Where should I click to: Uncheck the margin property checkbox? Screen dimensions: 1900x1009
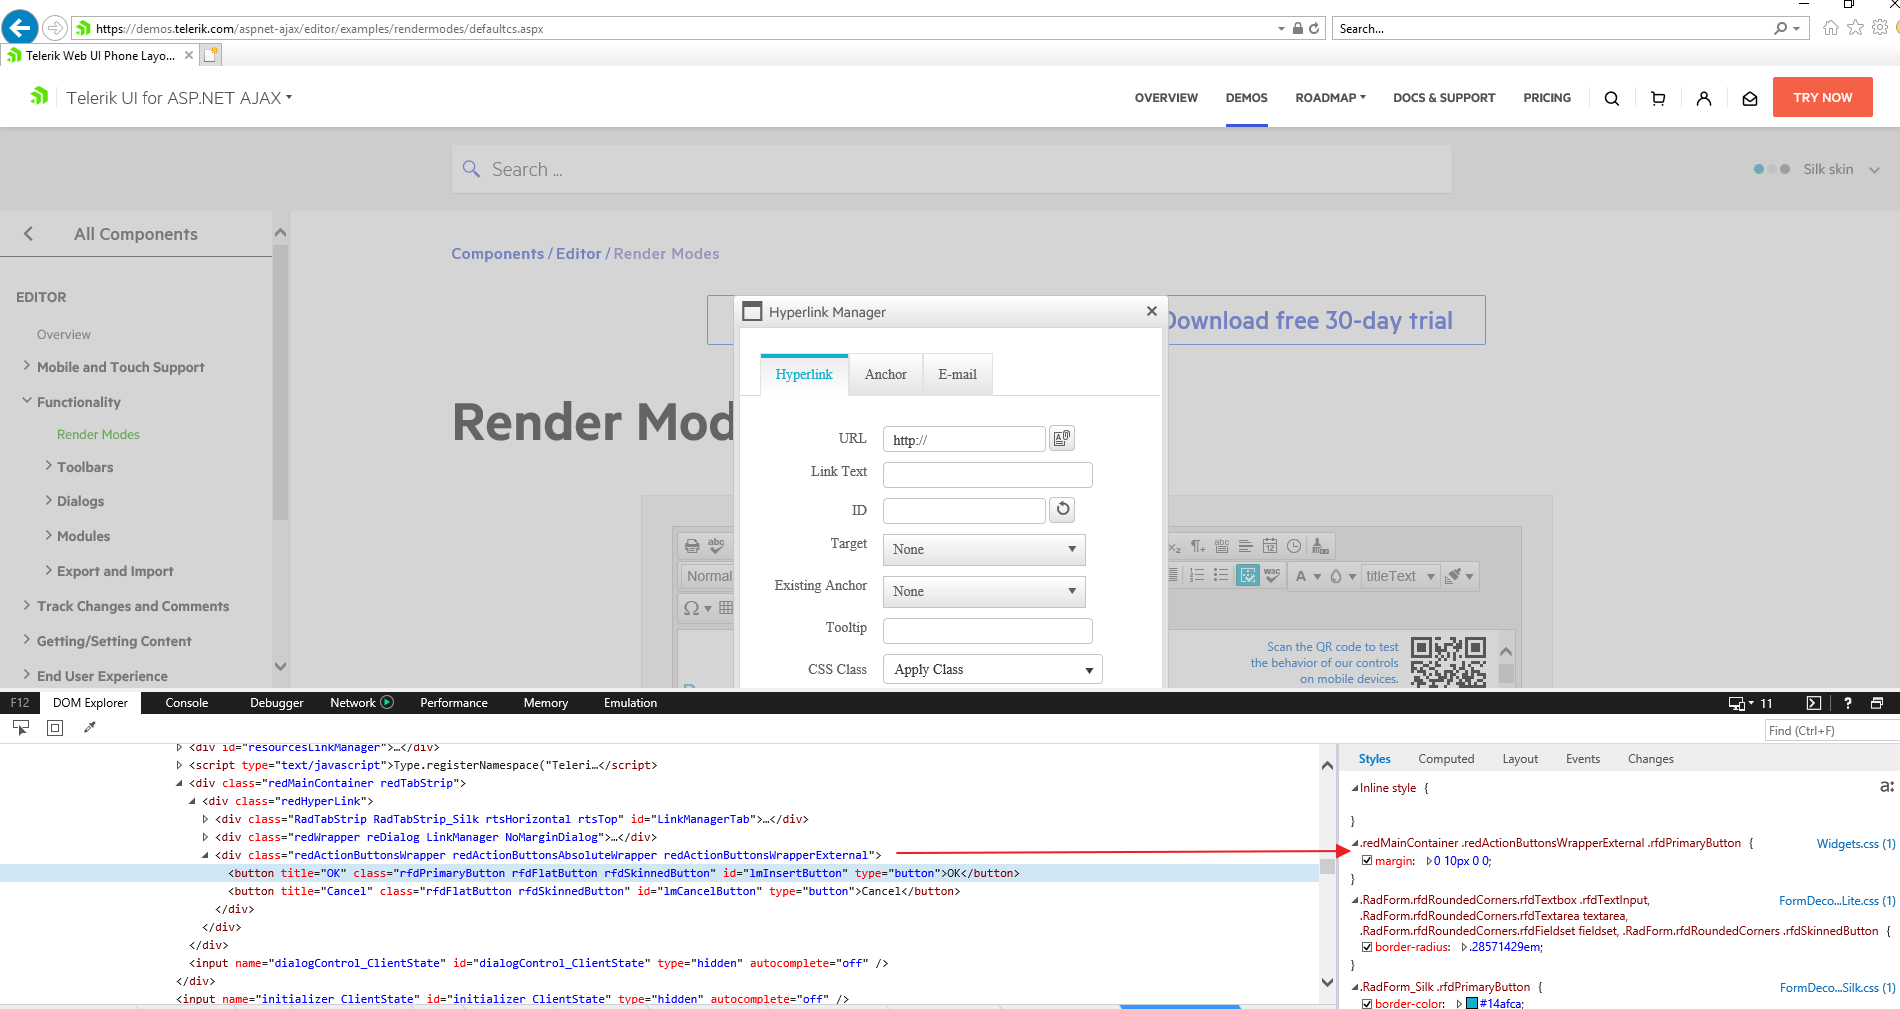pyautogui.click(x=1367, y=861)
